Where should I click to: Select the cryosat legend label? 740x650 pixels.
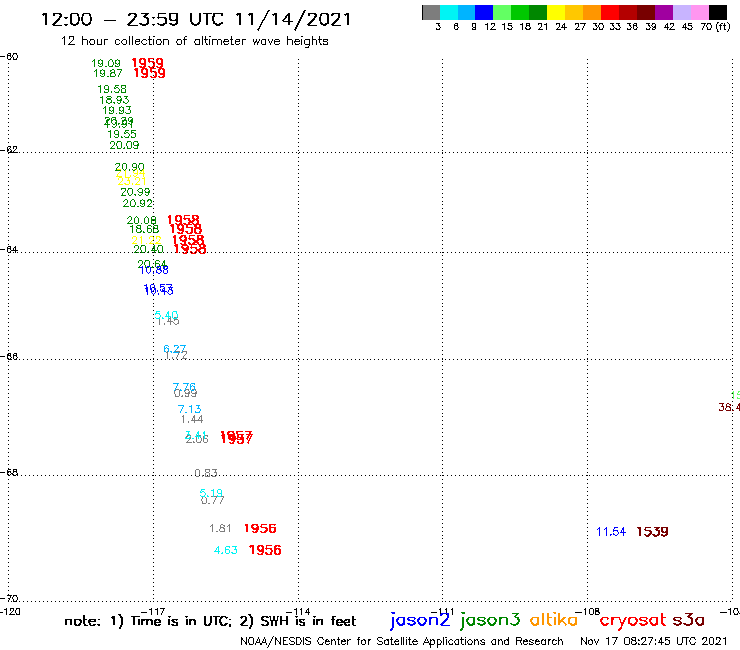(633, 620)
